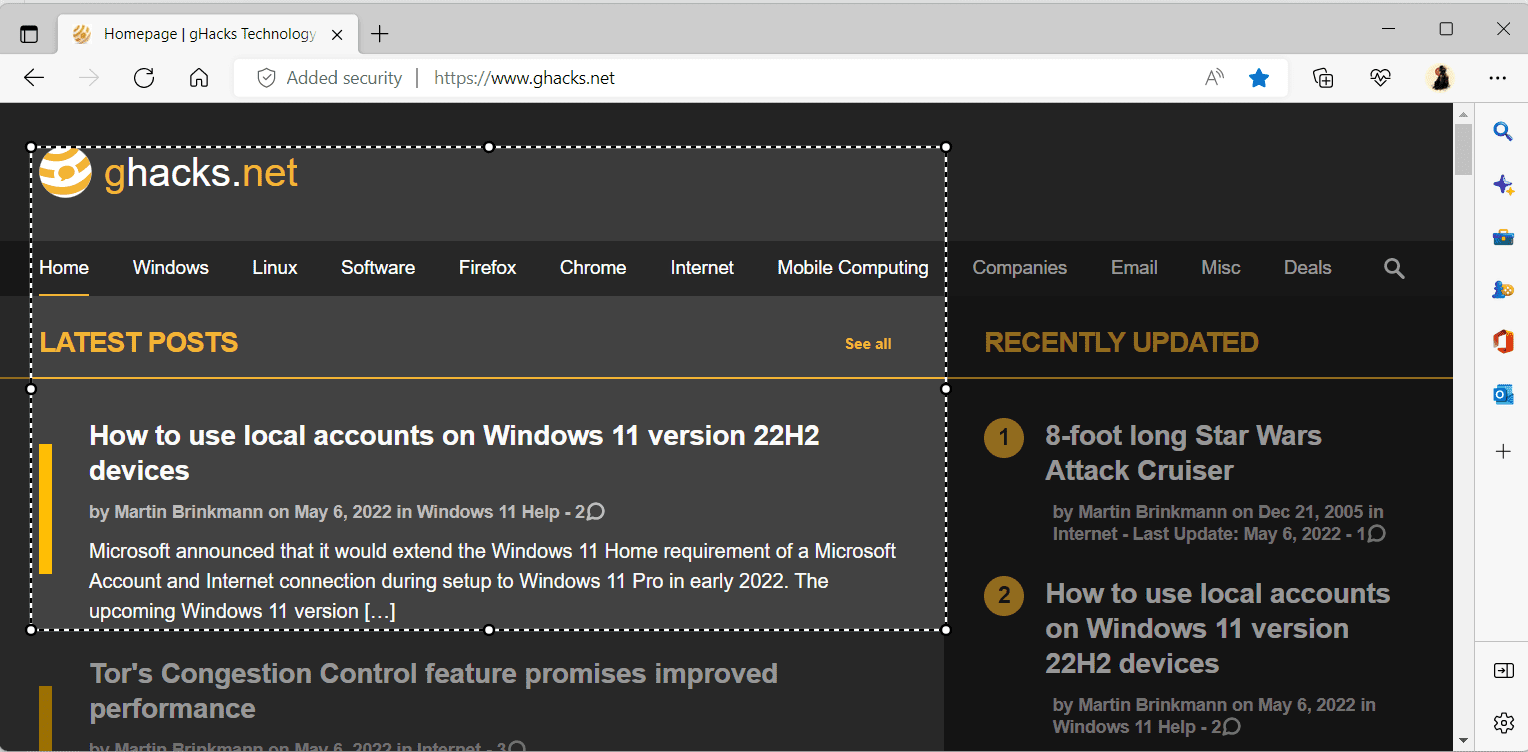Launch Copilot from the sidebar
The height and width of the screenshot is (752, 1528).
pyautogui.click(x=1503, y=185)
